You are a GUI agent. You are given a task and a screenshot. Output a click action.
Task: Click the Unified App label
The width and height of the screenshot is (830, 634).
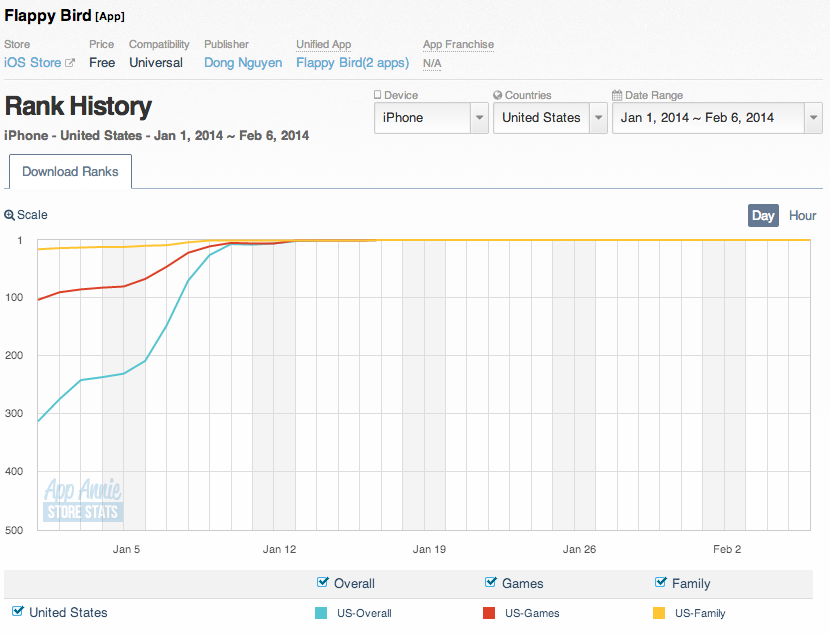pyautogui.click(x=323, y=44)
